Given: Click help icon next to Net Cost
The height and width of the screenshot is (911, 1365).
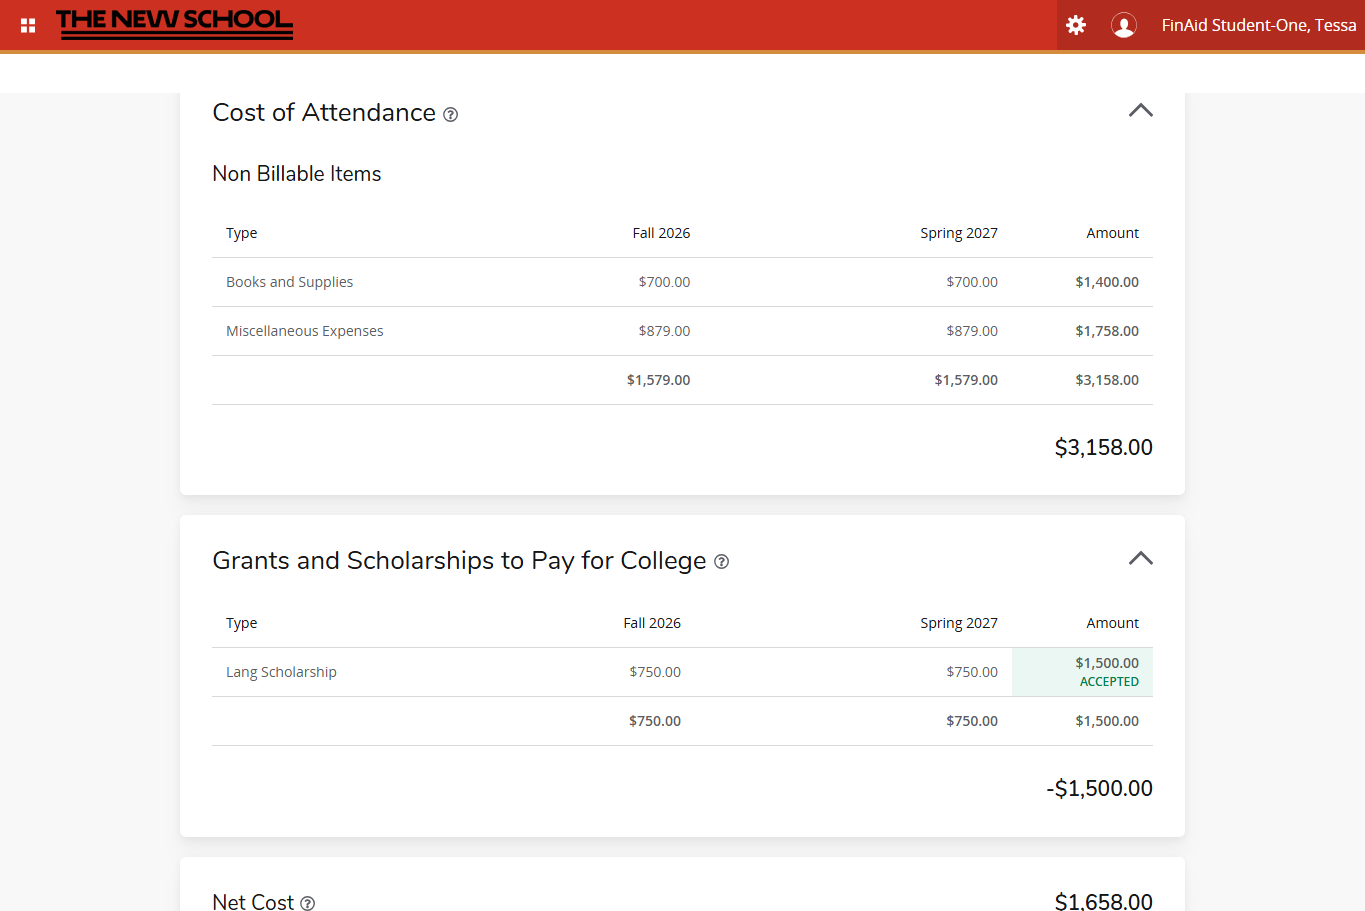Looking at the screenshot, I should 308,903.
